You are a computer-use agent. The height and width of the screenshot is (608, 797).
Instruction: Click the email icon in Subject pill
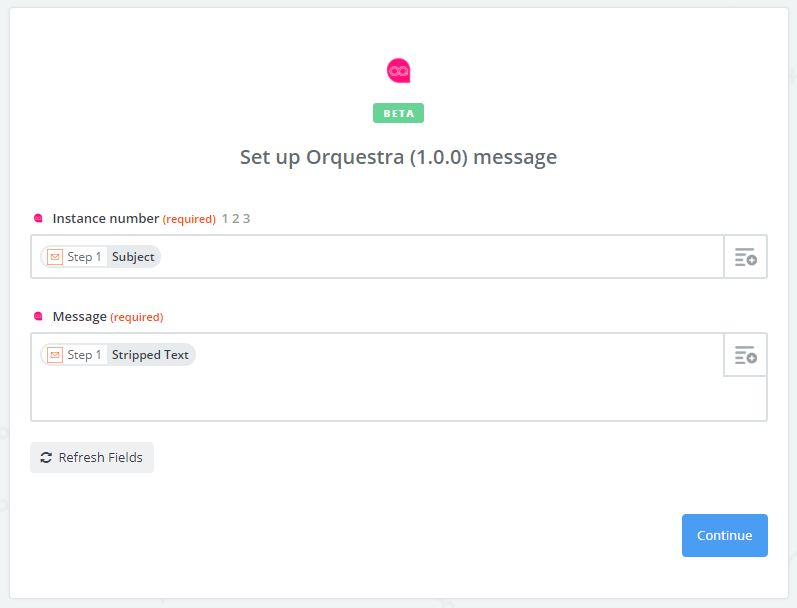[x=55, y=257]
